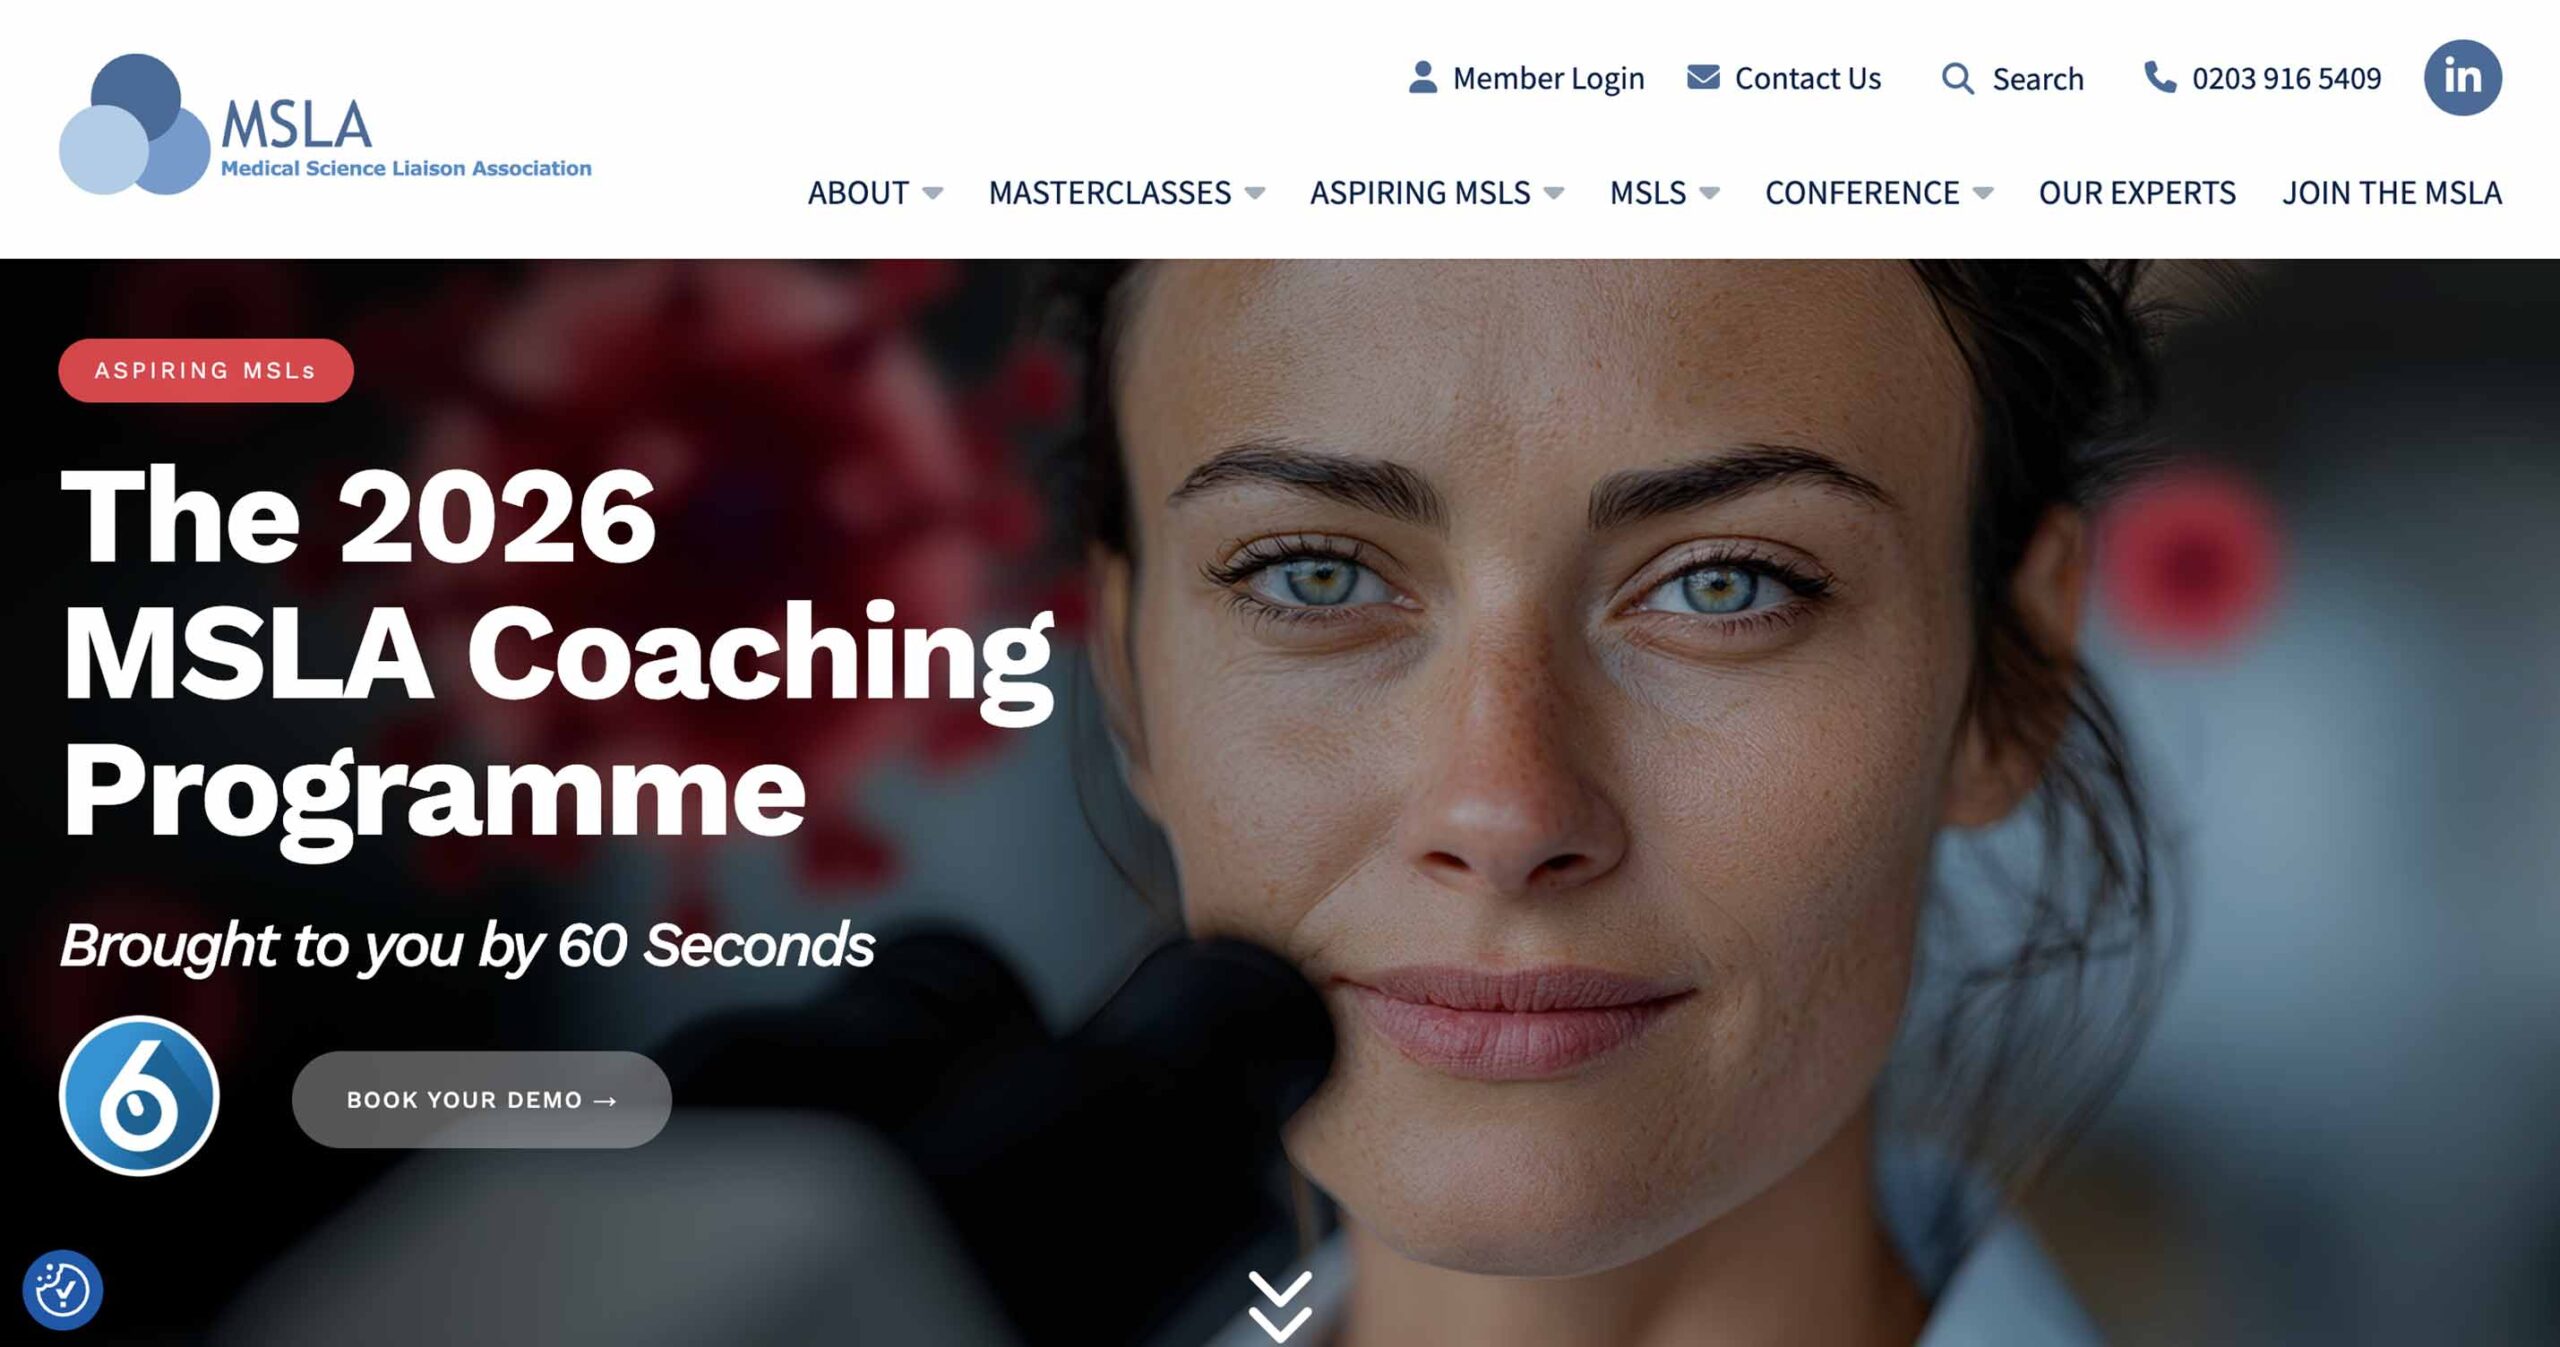Call the 0203 916 5409 number link
The width and height of the screenshot is (2560, 1347).
point(2286,78)
